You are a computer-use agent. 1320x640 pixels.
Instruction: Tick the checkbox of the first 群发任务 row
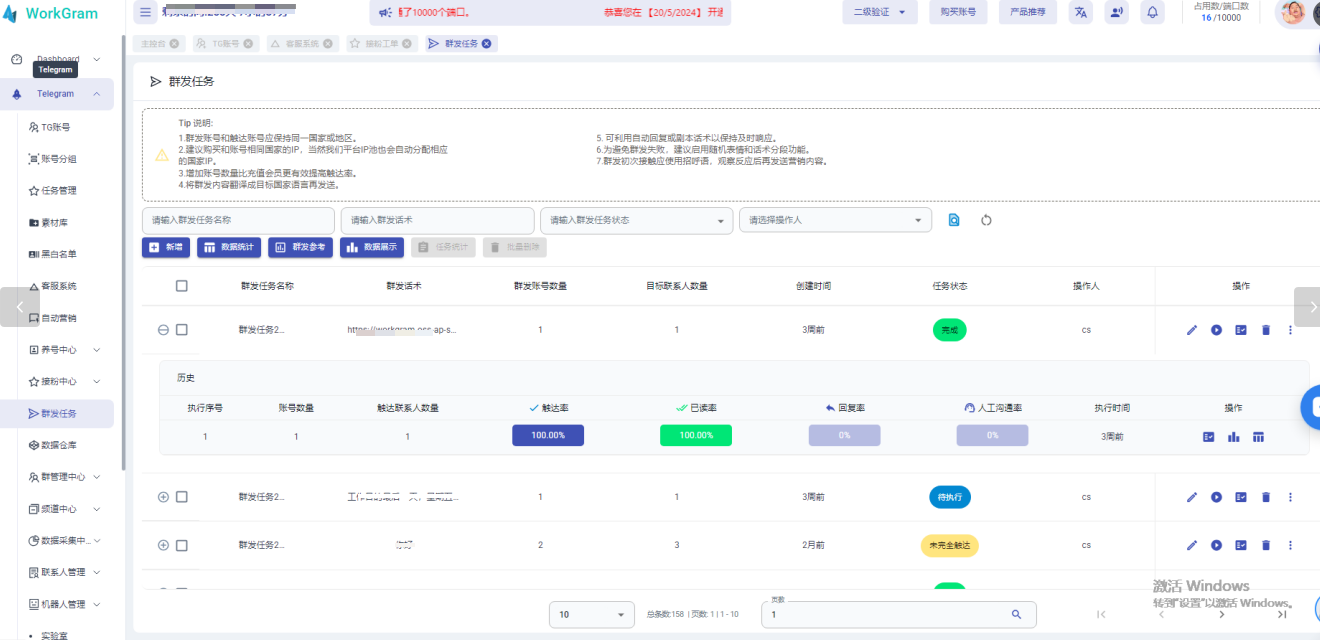[181, 329]
